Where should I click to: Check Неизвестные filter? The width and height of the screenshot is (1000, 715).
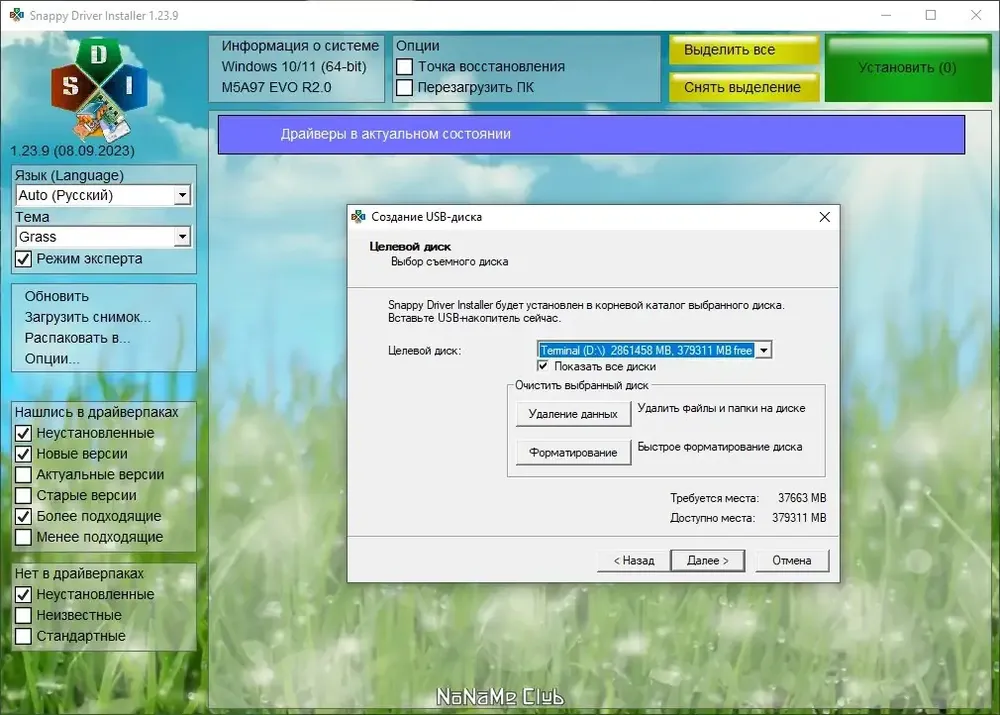pyautogui.click(x=24, y=615)
